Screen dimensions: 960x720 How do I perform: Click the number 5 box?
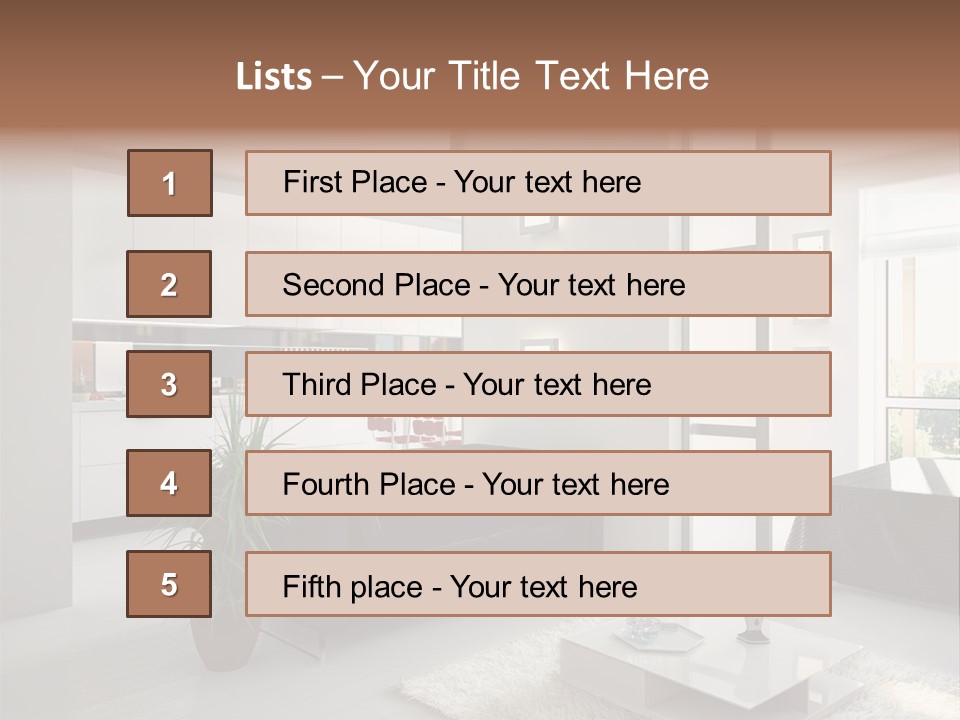(169, 584)
